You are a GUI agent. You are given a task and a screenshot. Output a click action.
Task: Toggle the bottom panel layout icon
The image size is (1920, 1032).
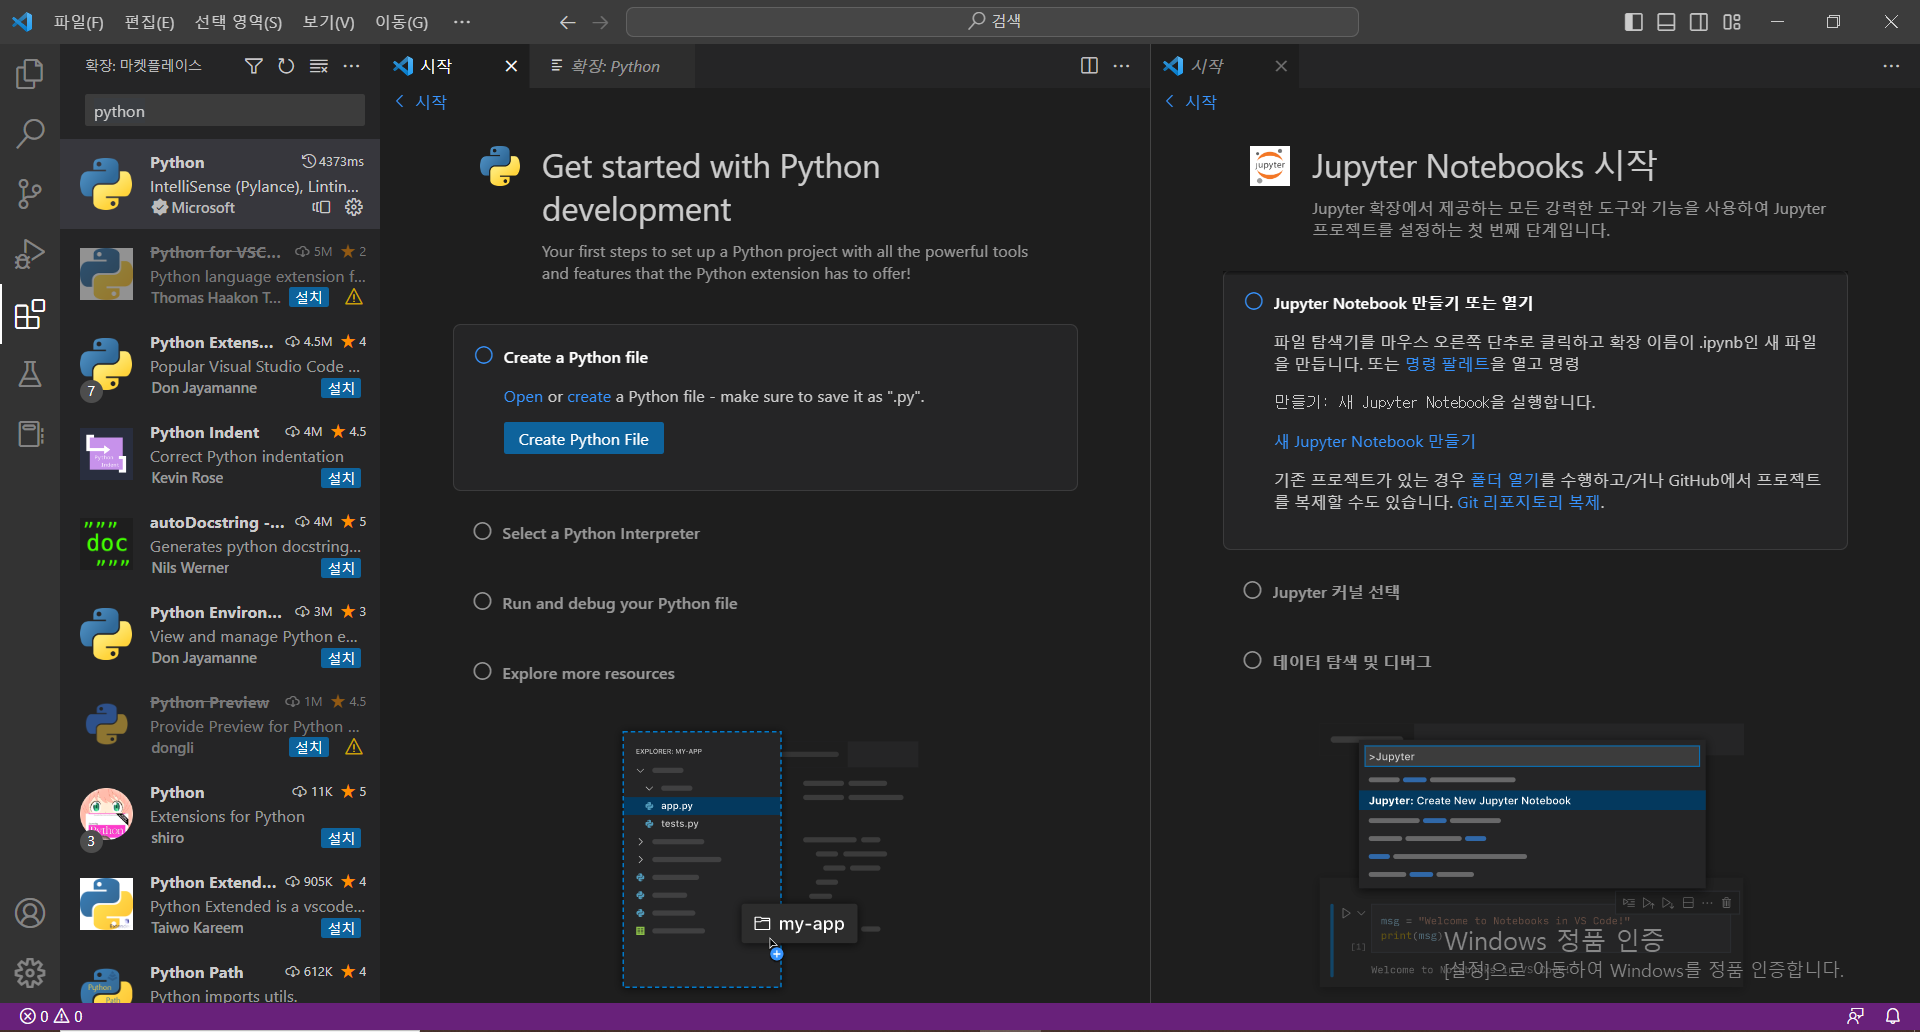click(1666, 22)
